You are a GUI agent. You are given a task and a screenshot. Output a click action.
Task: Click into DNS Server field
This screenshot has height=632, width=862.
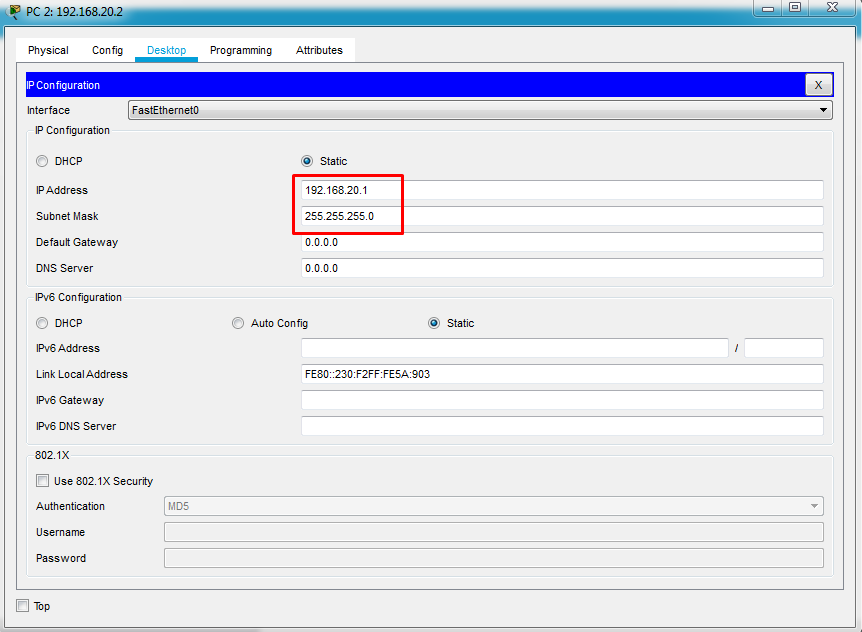click(x=562, y=268)
